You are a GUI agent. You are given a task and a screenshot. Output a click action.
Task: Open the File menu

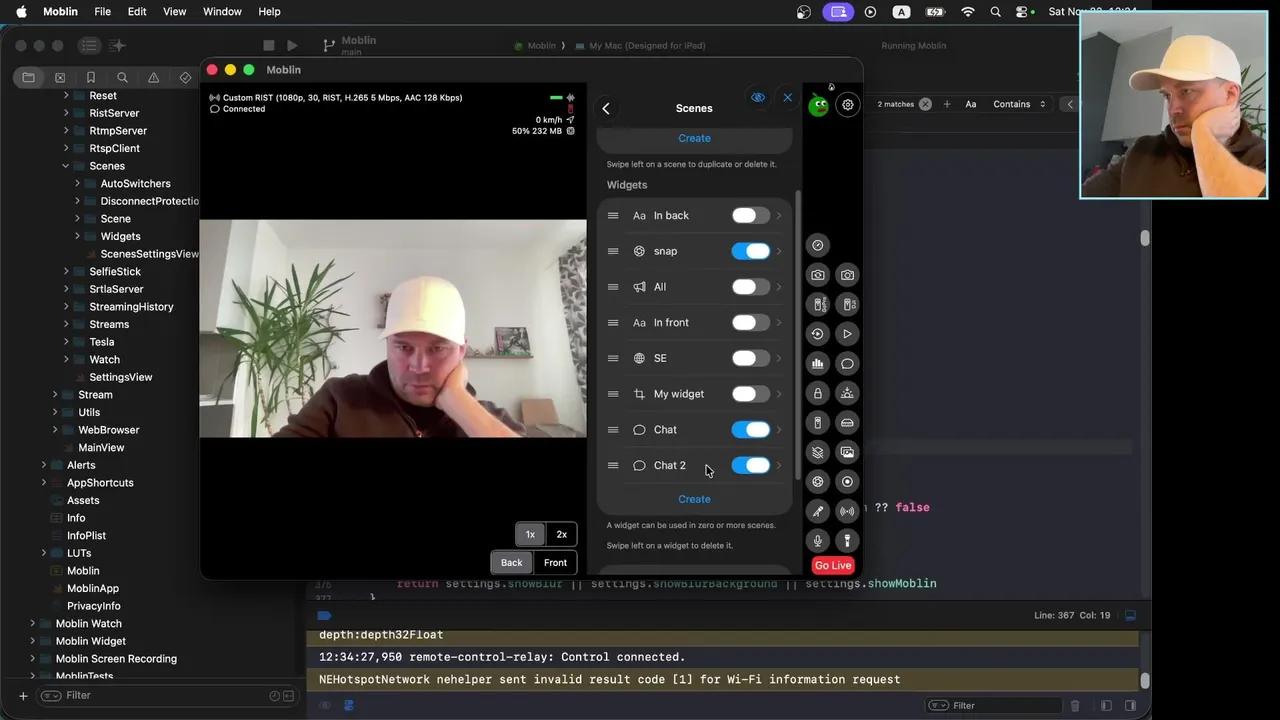click(102, 12)
